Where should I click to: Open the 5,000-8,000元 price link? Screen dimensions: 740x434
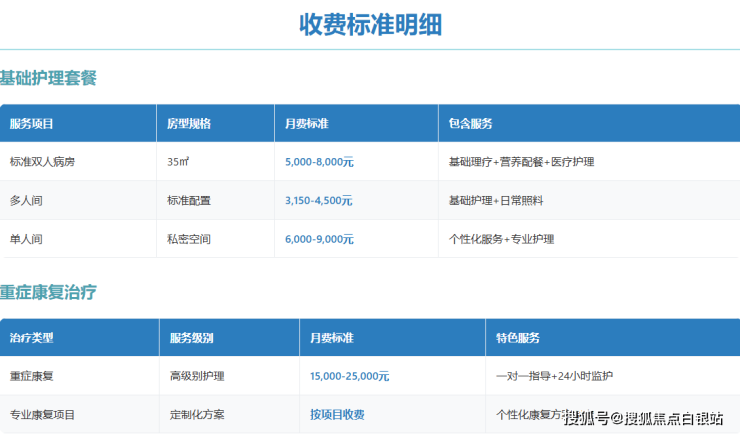point(318,161)
